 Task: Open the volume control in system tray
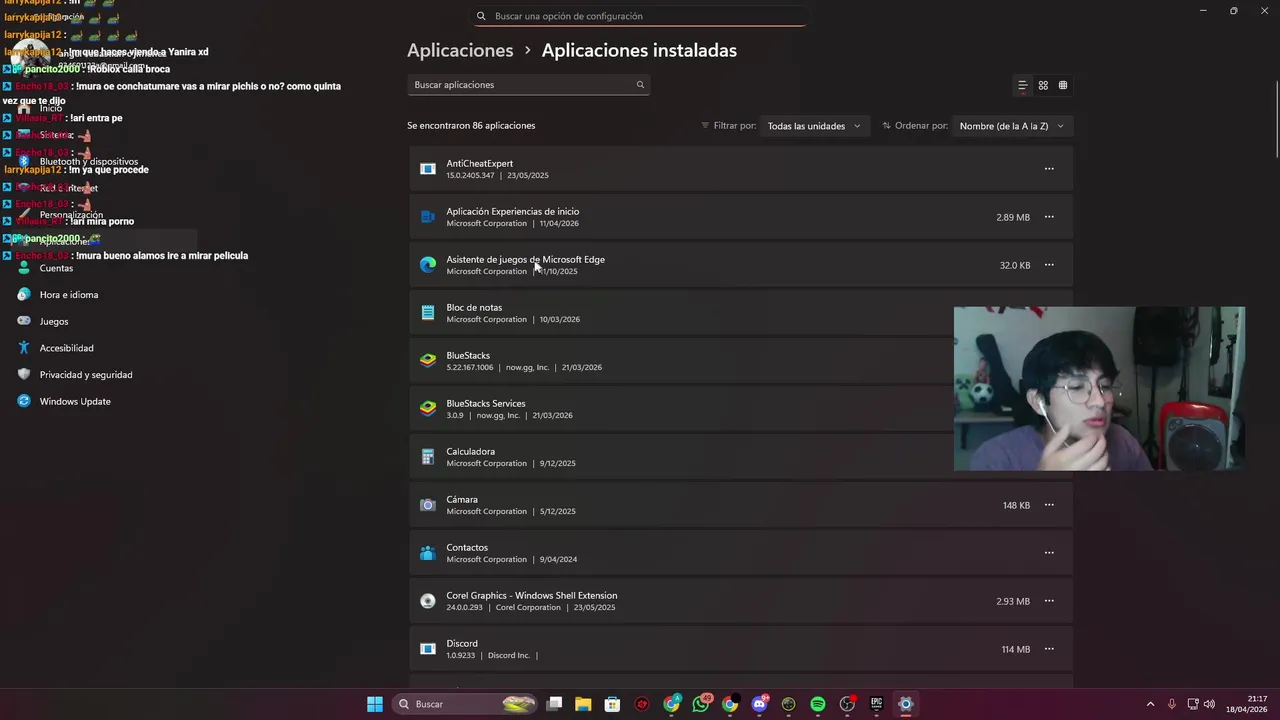click(x=1209, y=704)
